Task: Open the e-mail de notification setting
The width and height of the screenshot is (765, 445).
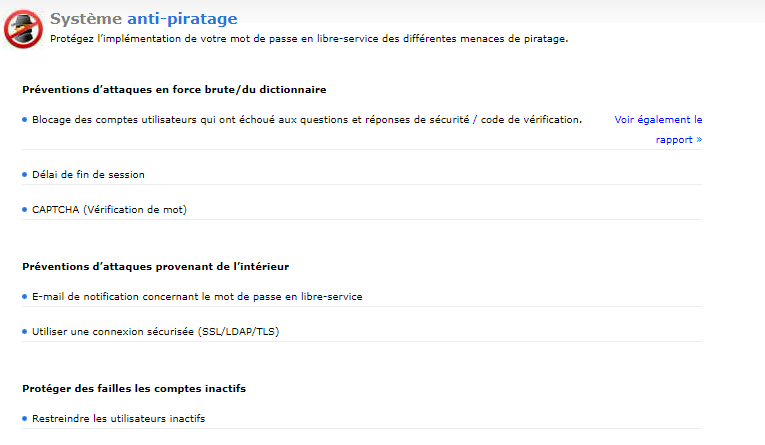Action: (197, 296)
